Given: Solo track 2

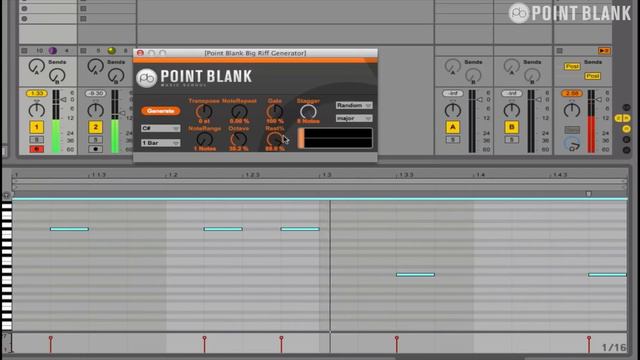Looking at the screenshot, I should tap(96, 140).
